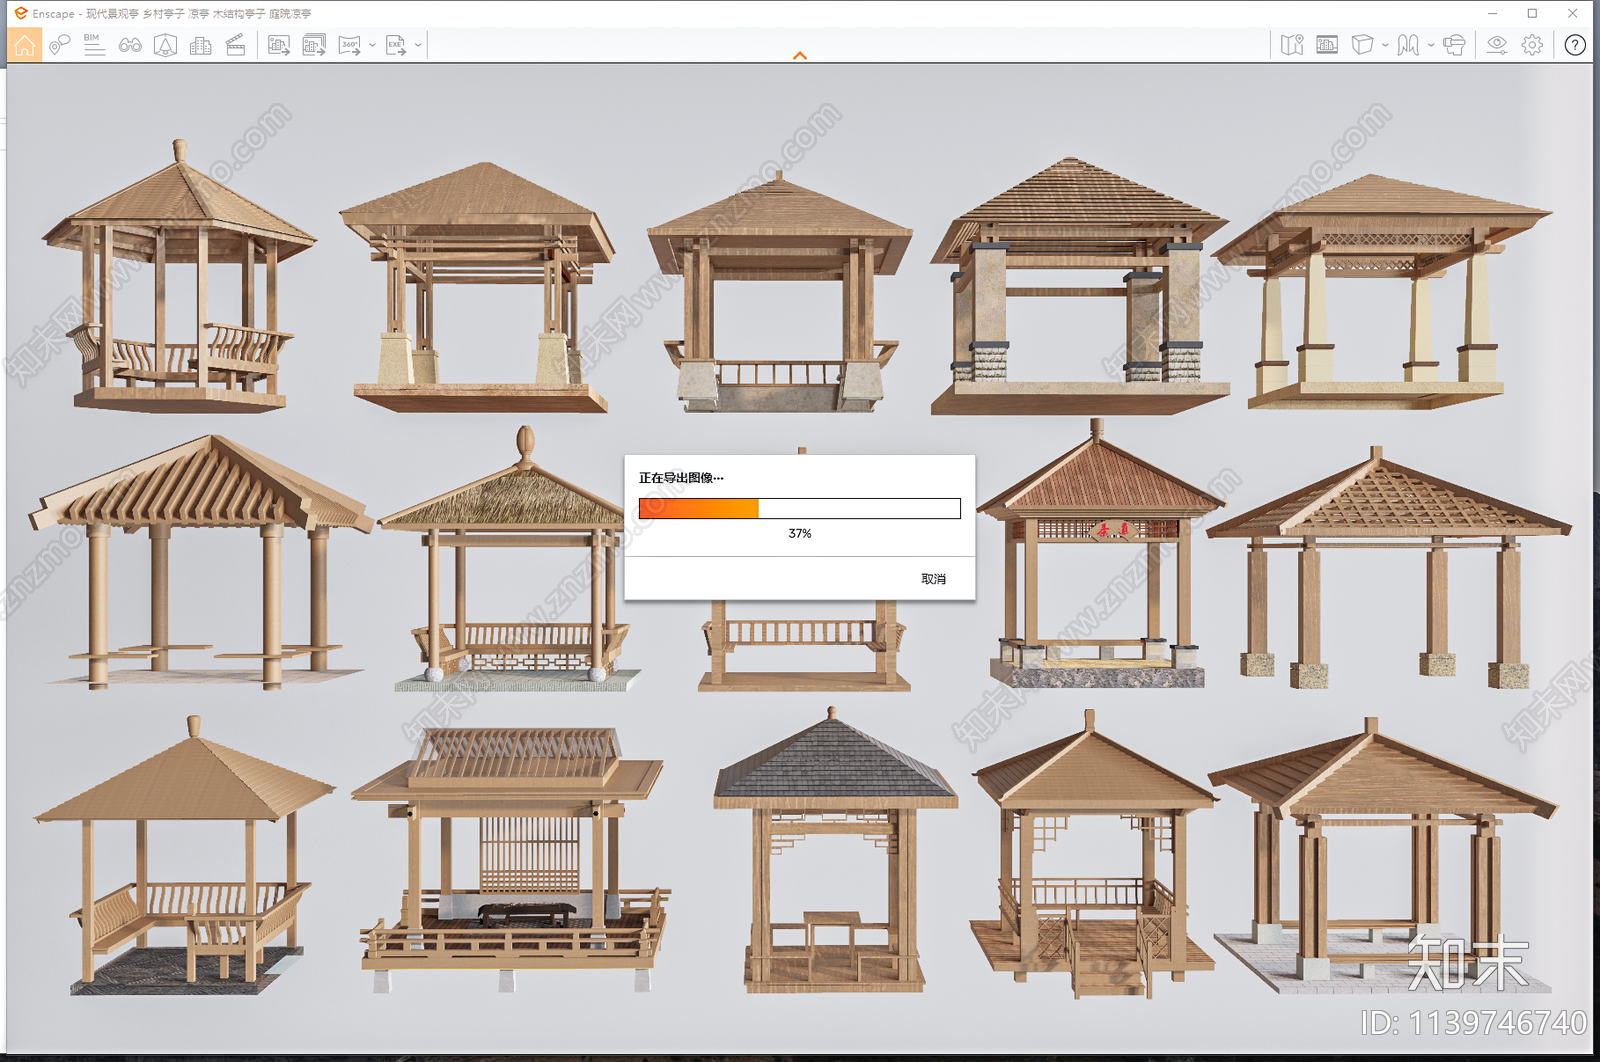Click the Enscape window title text
The image size is (1600, 1062).
click(x=172, y=14)
